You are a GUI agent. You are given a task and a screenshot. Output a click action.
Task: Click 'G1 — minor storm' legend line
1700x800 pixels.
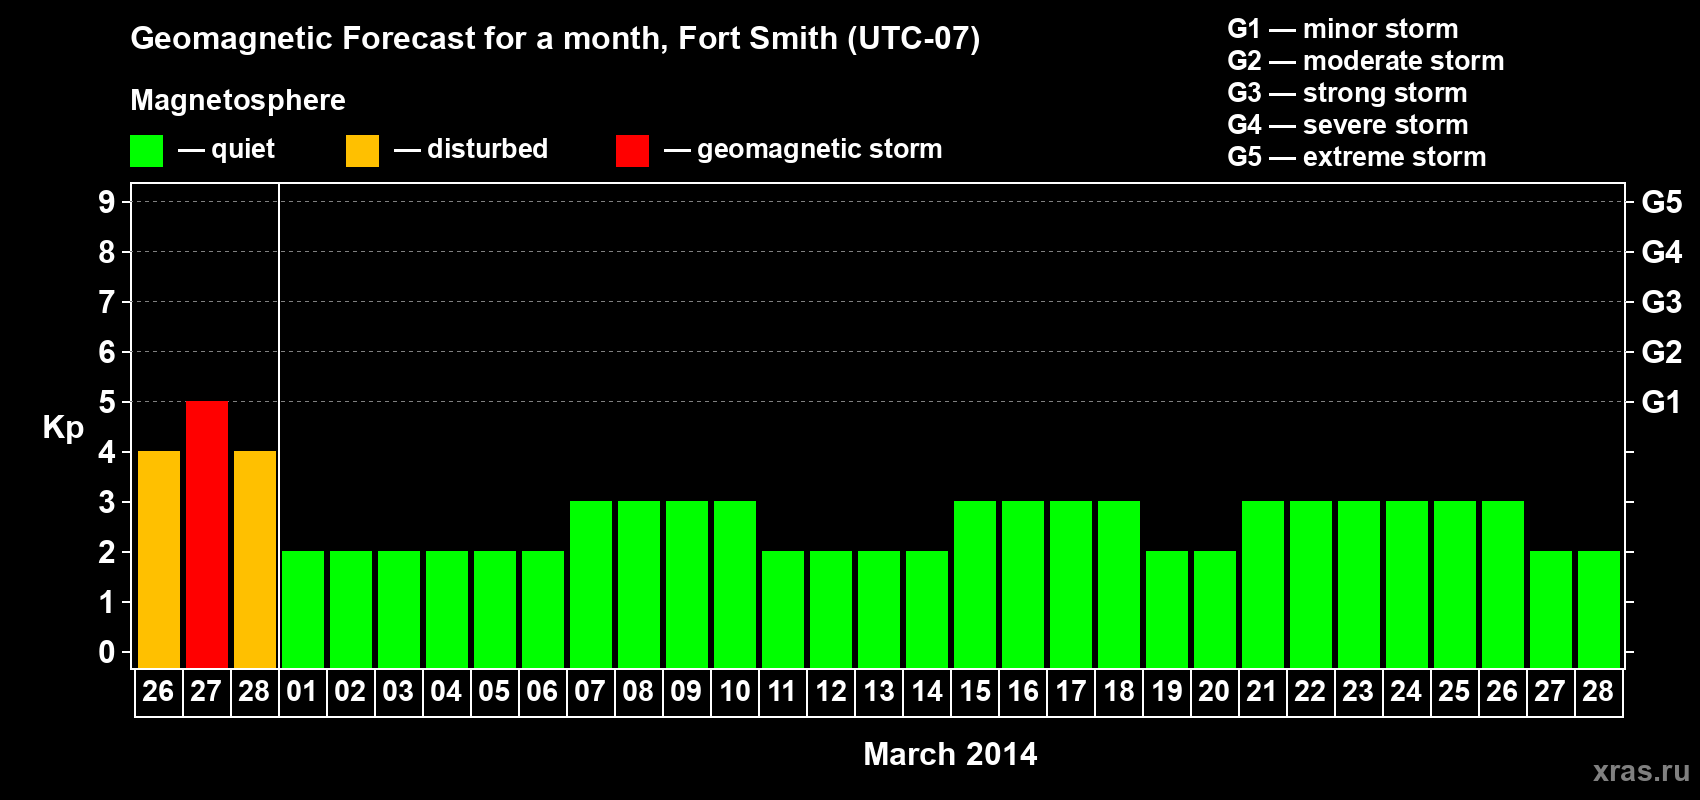click(x=1342, y=29)
